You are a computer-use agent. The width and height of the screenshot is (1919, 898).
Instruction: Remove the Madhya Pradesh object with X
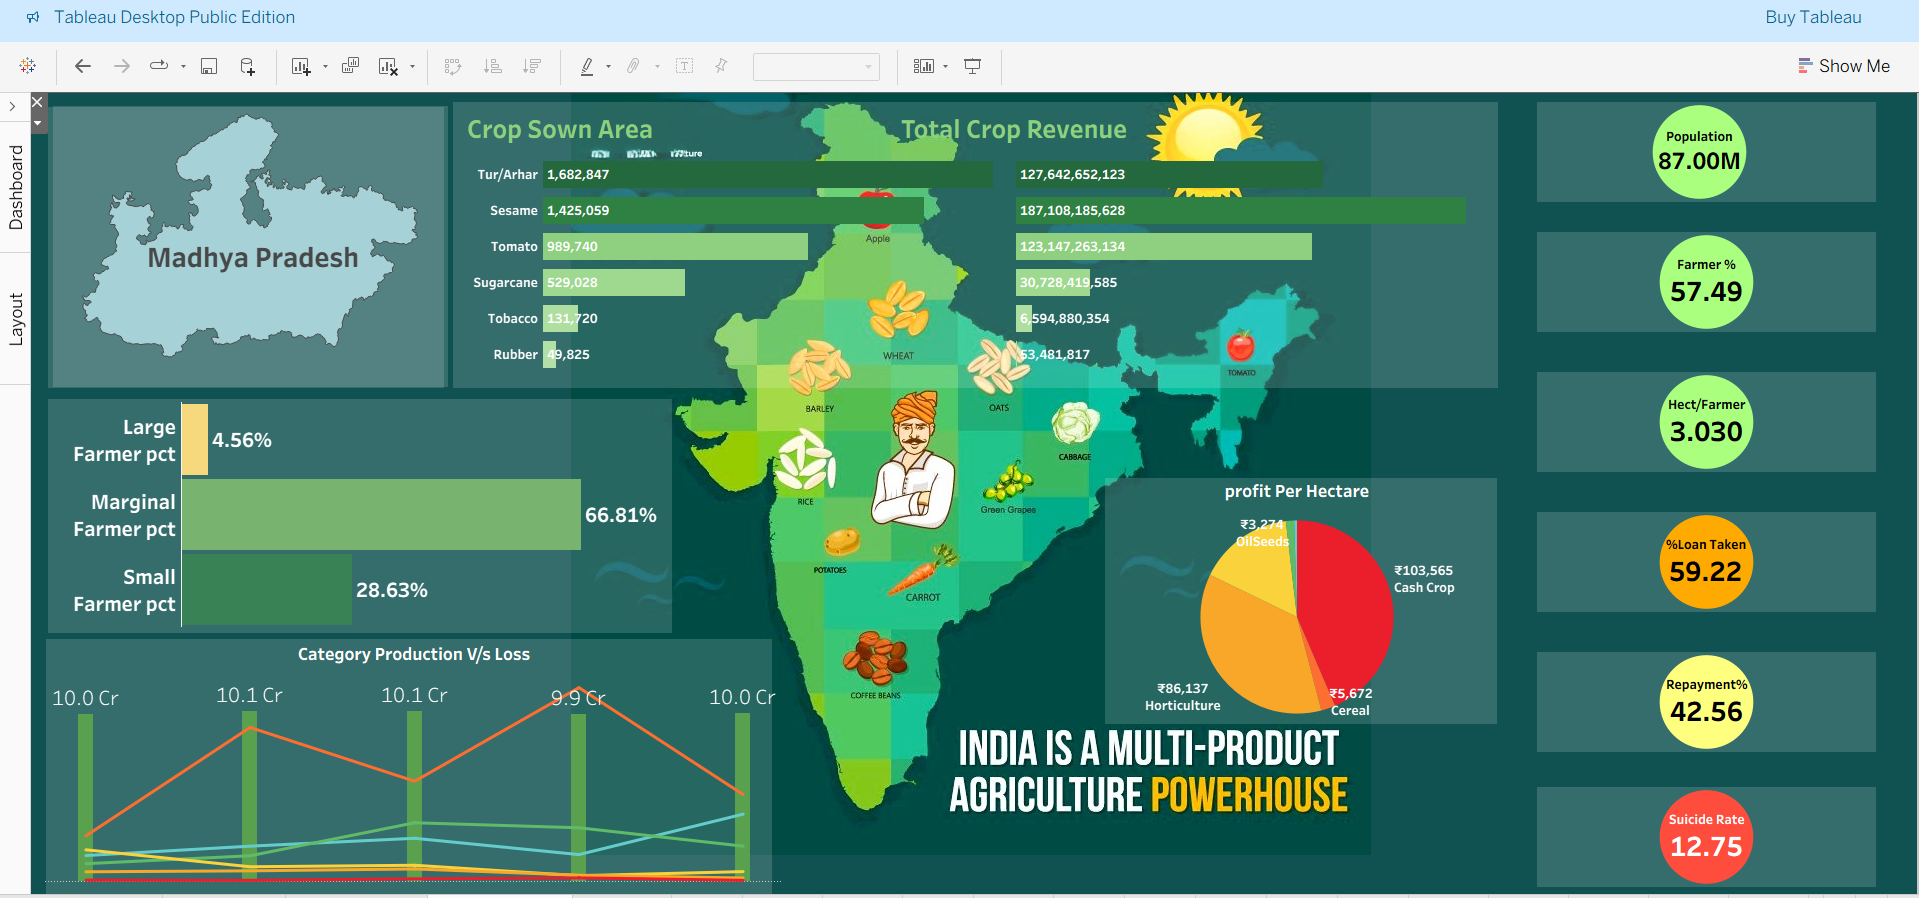pos(38,101)
